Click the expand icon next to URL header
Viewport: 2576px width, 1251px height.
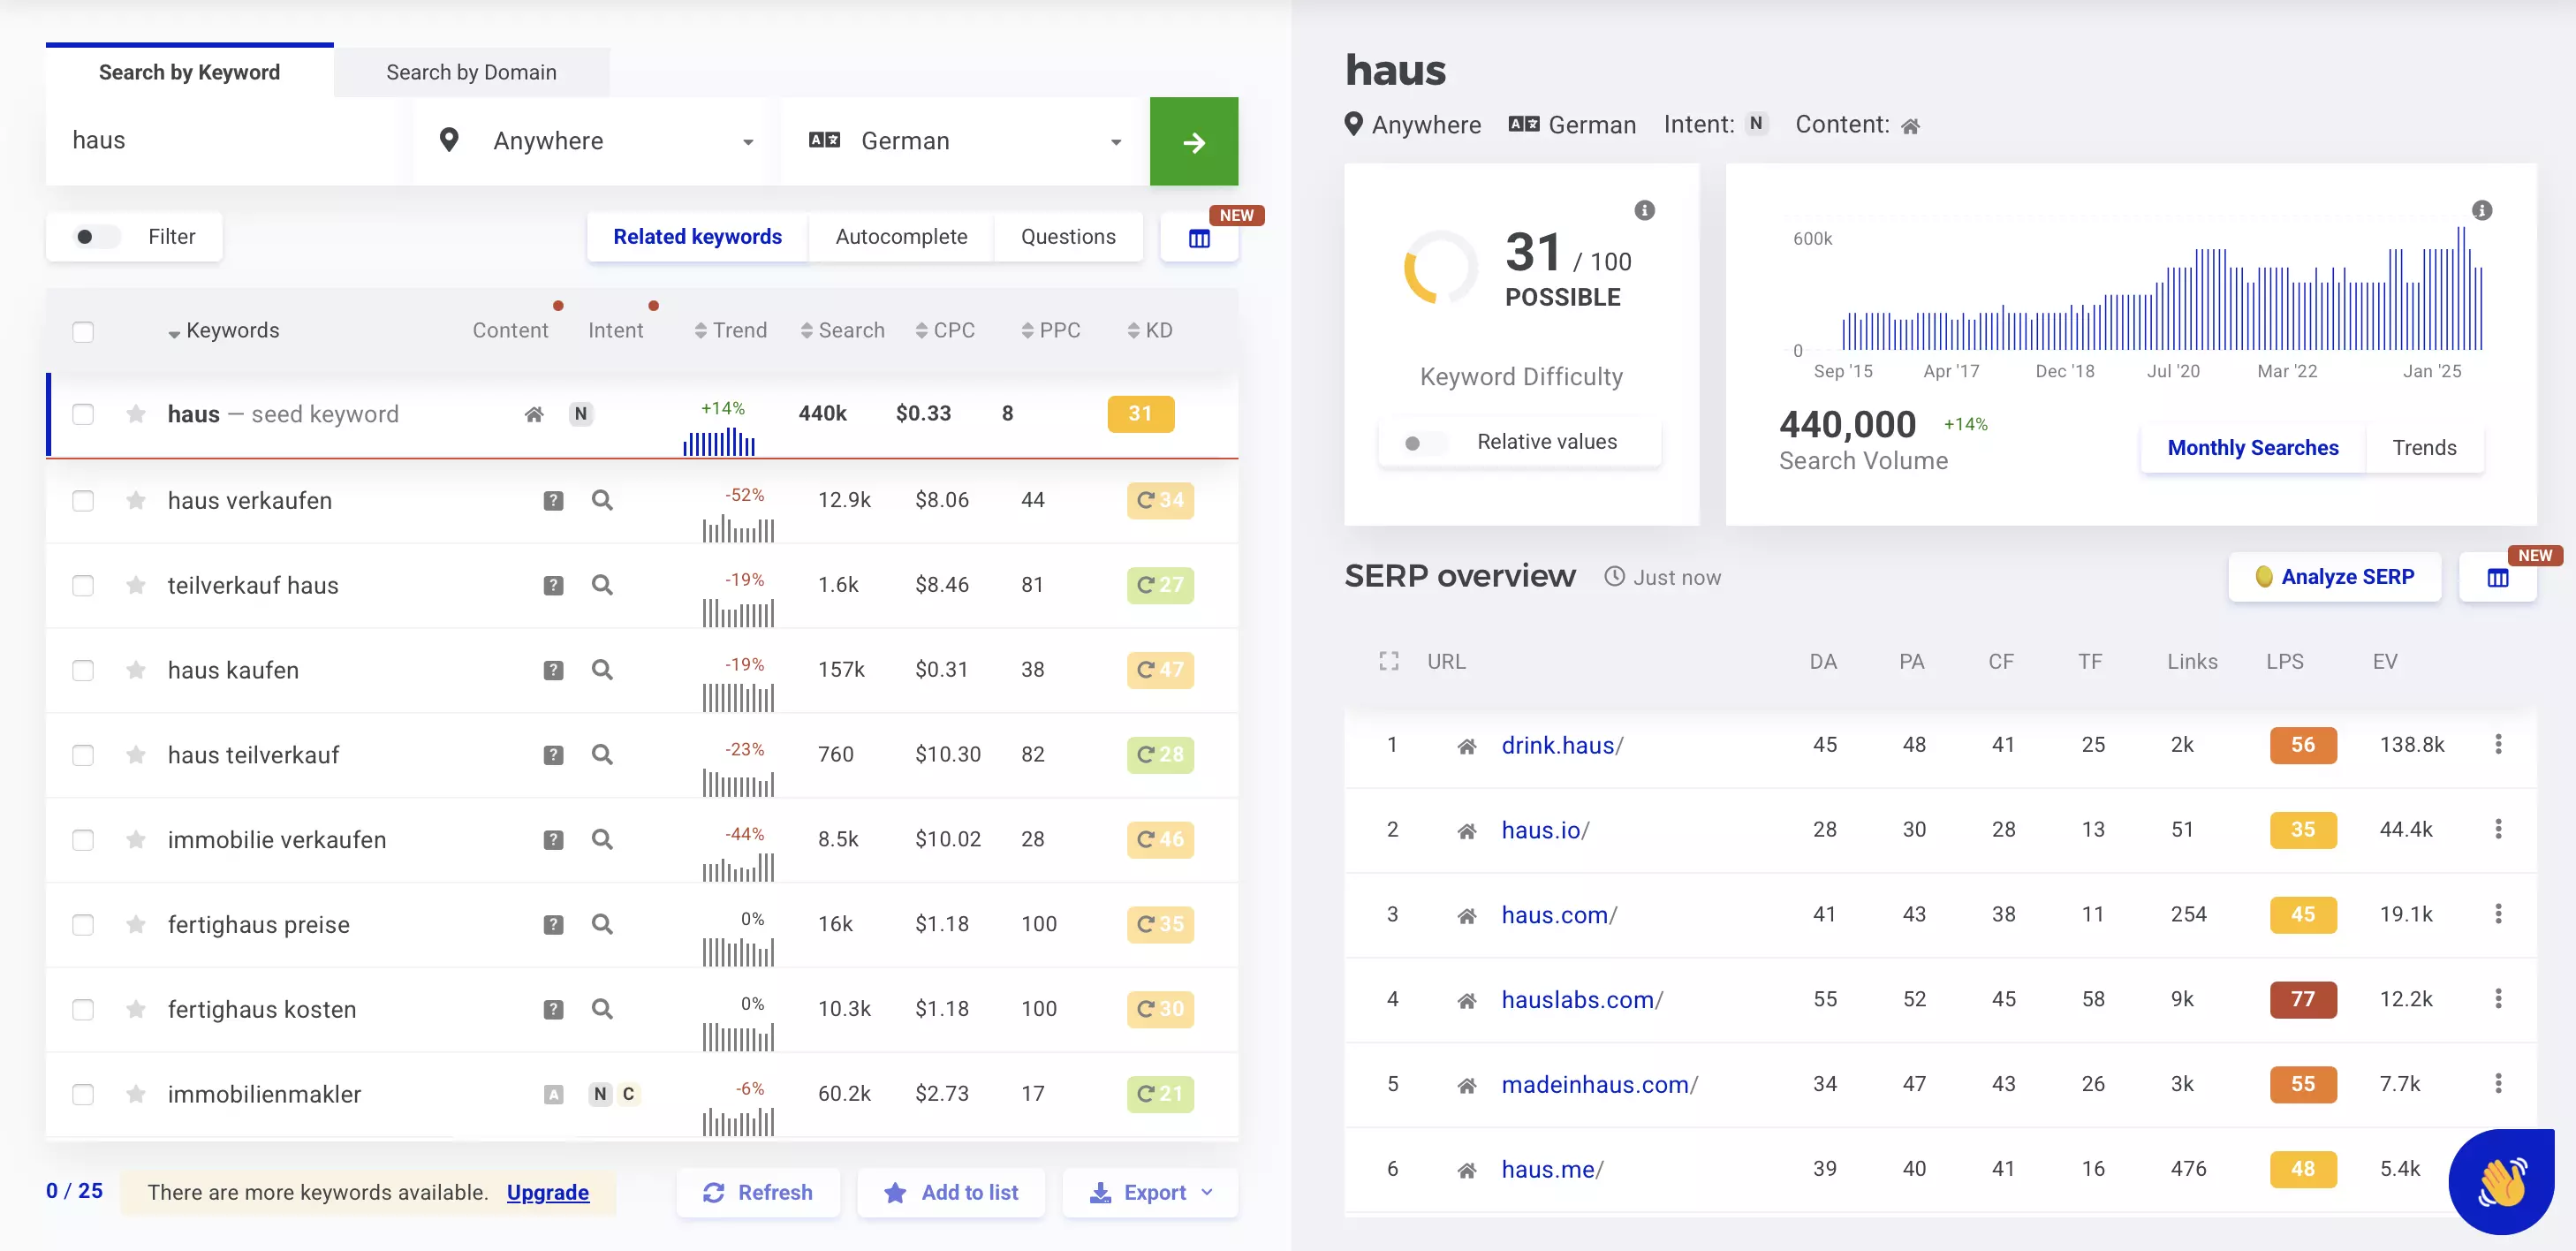click(x=1388, y=660)
